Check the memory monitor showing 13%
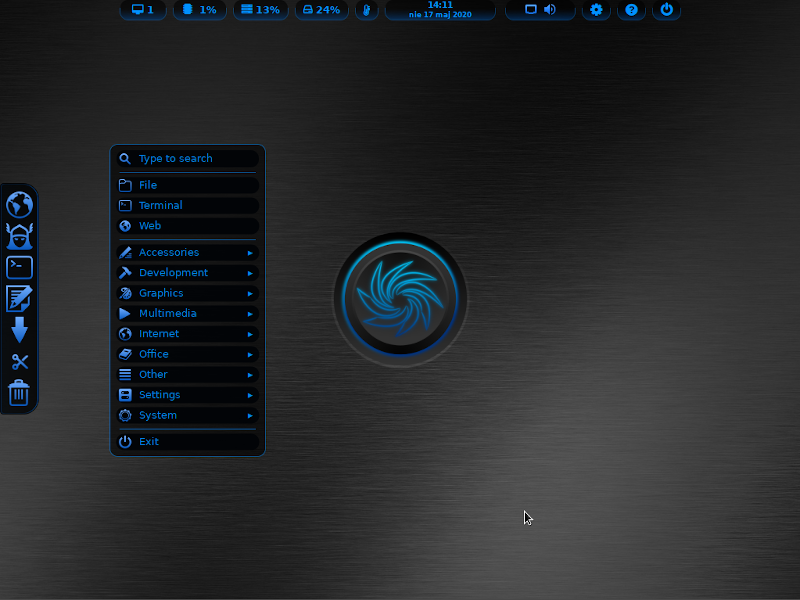The height and width of the screenshot is (600, 800). pos(261,11)
